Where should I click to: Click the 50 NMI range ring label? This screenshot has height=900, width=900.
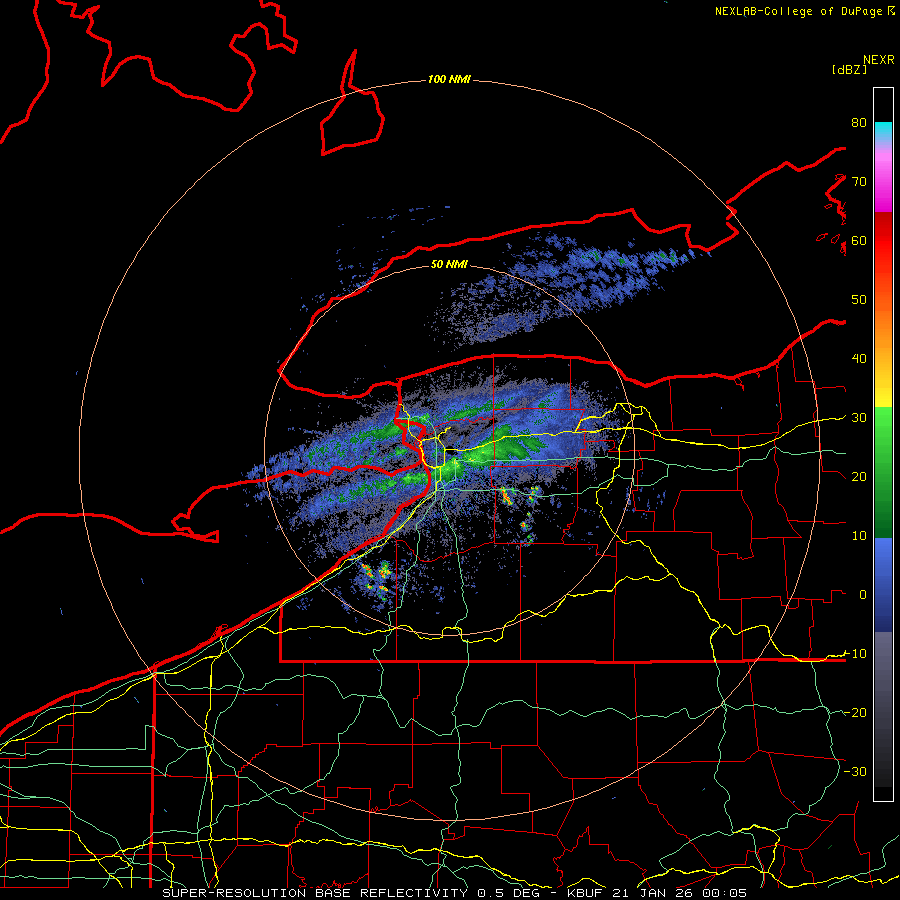449,264
